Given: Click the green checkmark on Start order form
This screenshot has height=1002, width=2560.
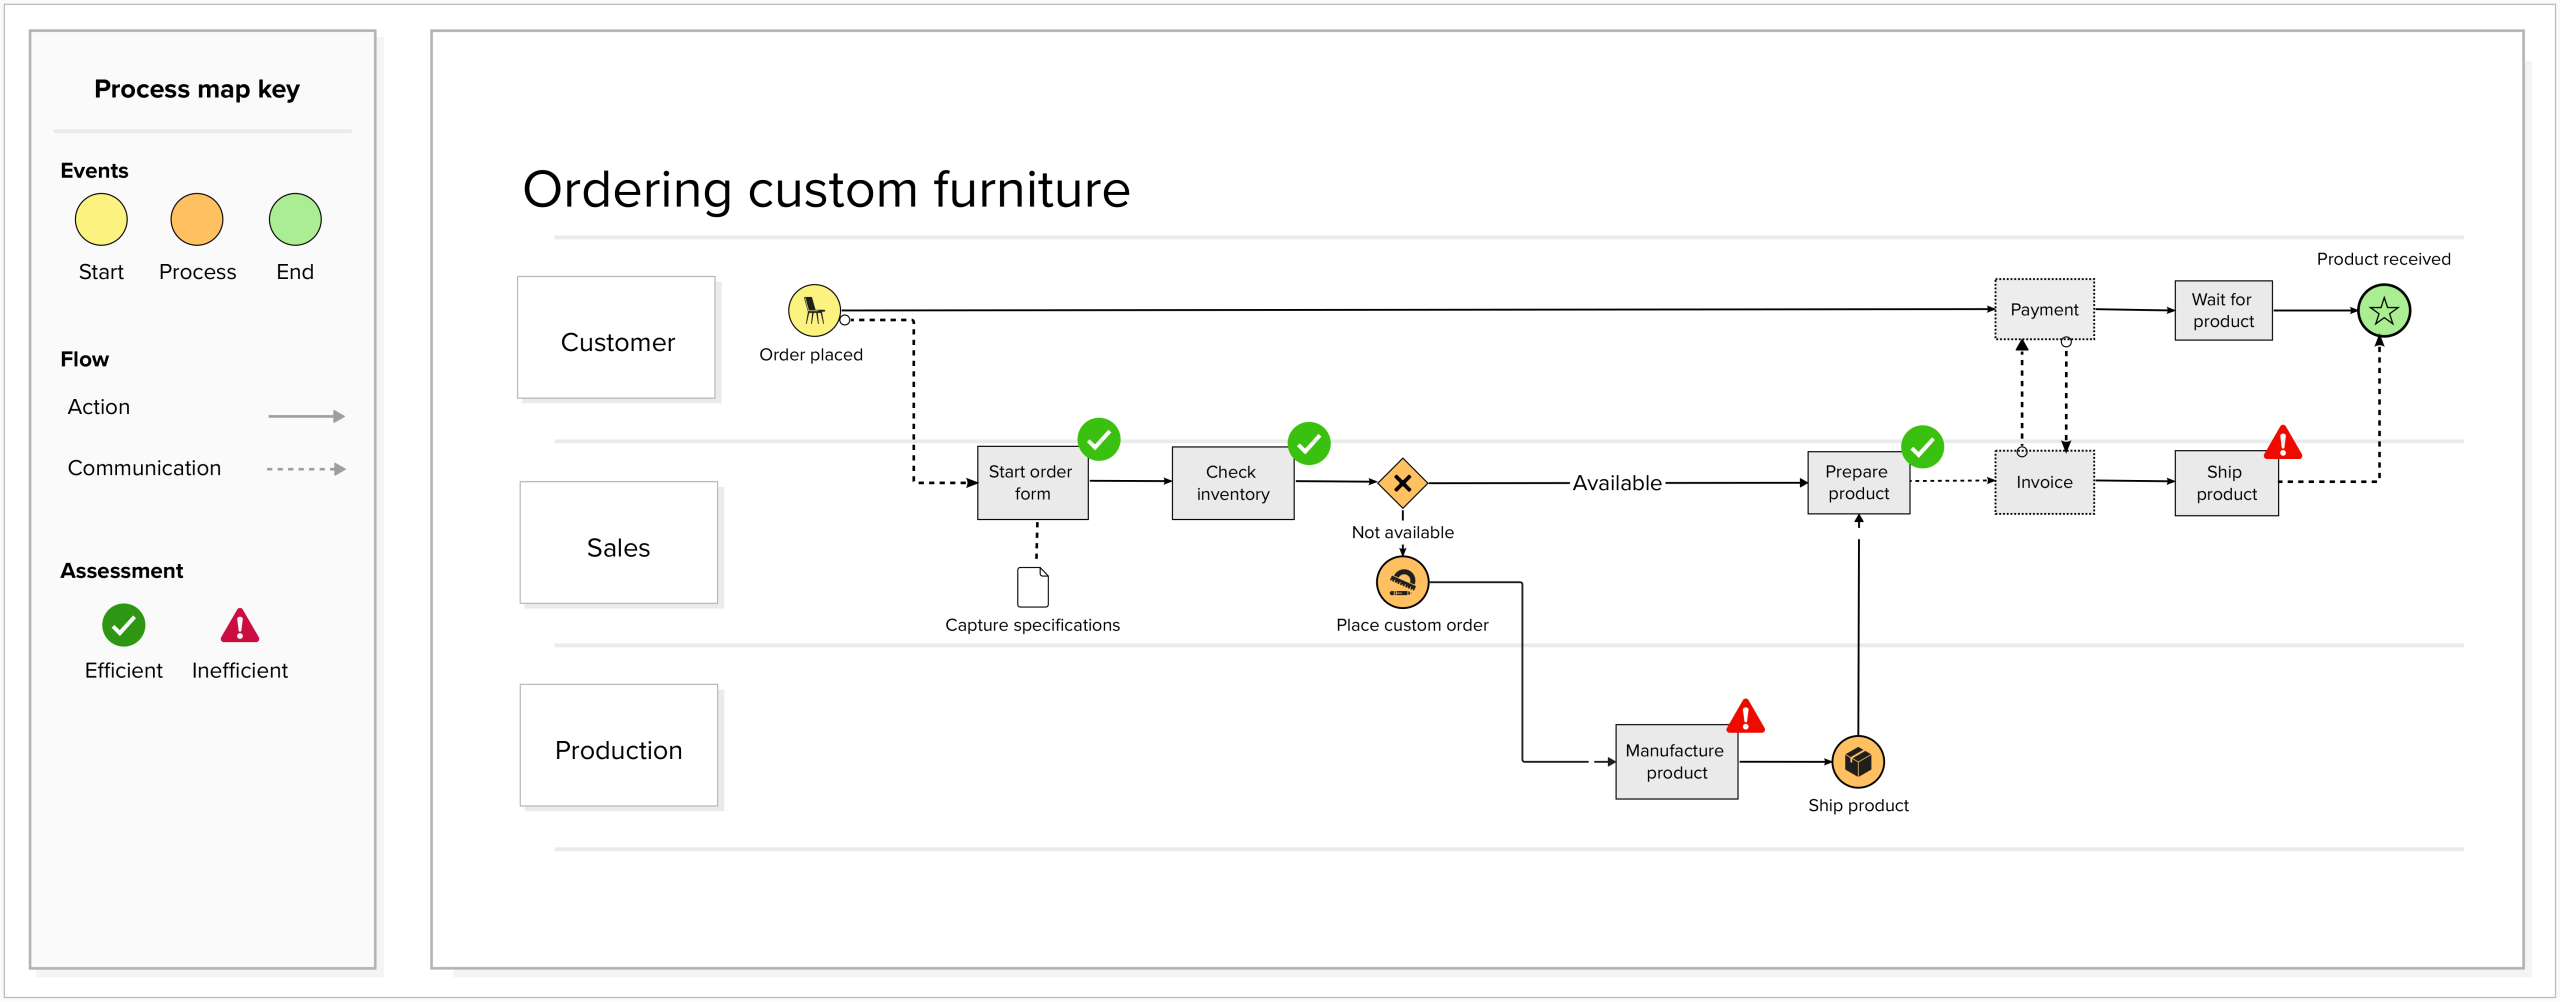Looking at the screenshot, I should 1099,439.
